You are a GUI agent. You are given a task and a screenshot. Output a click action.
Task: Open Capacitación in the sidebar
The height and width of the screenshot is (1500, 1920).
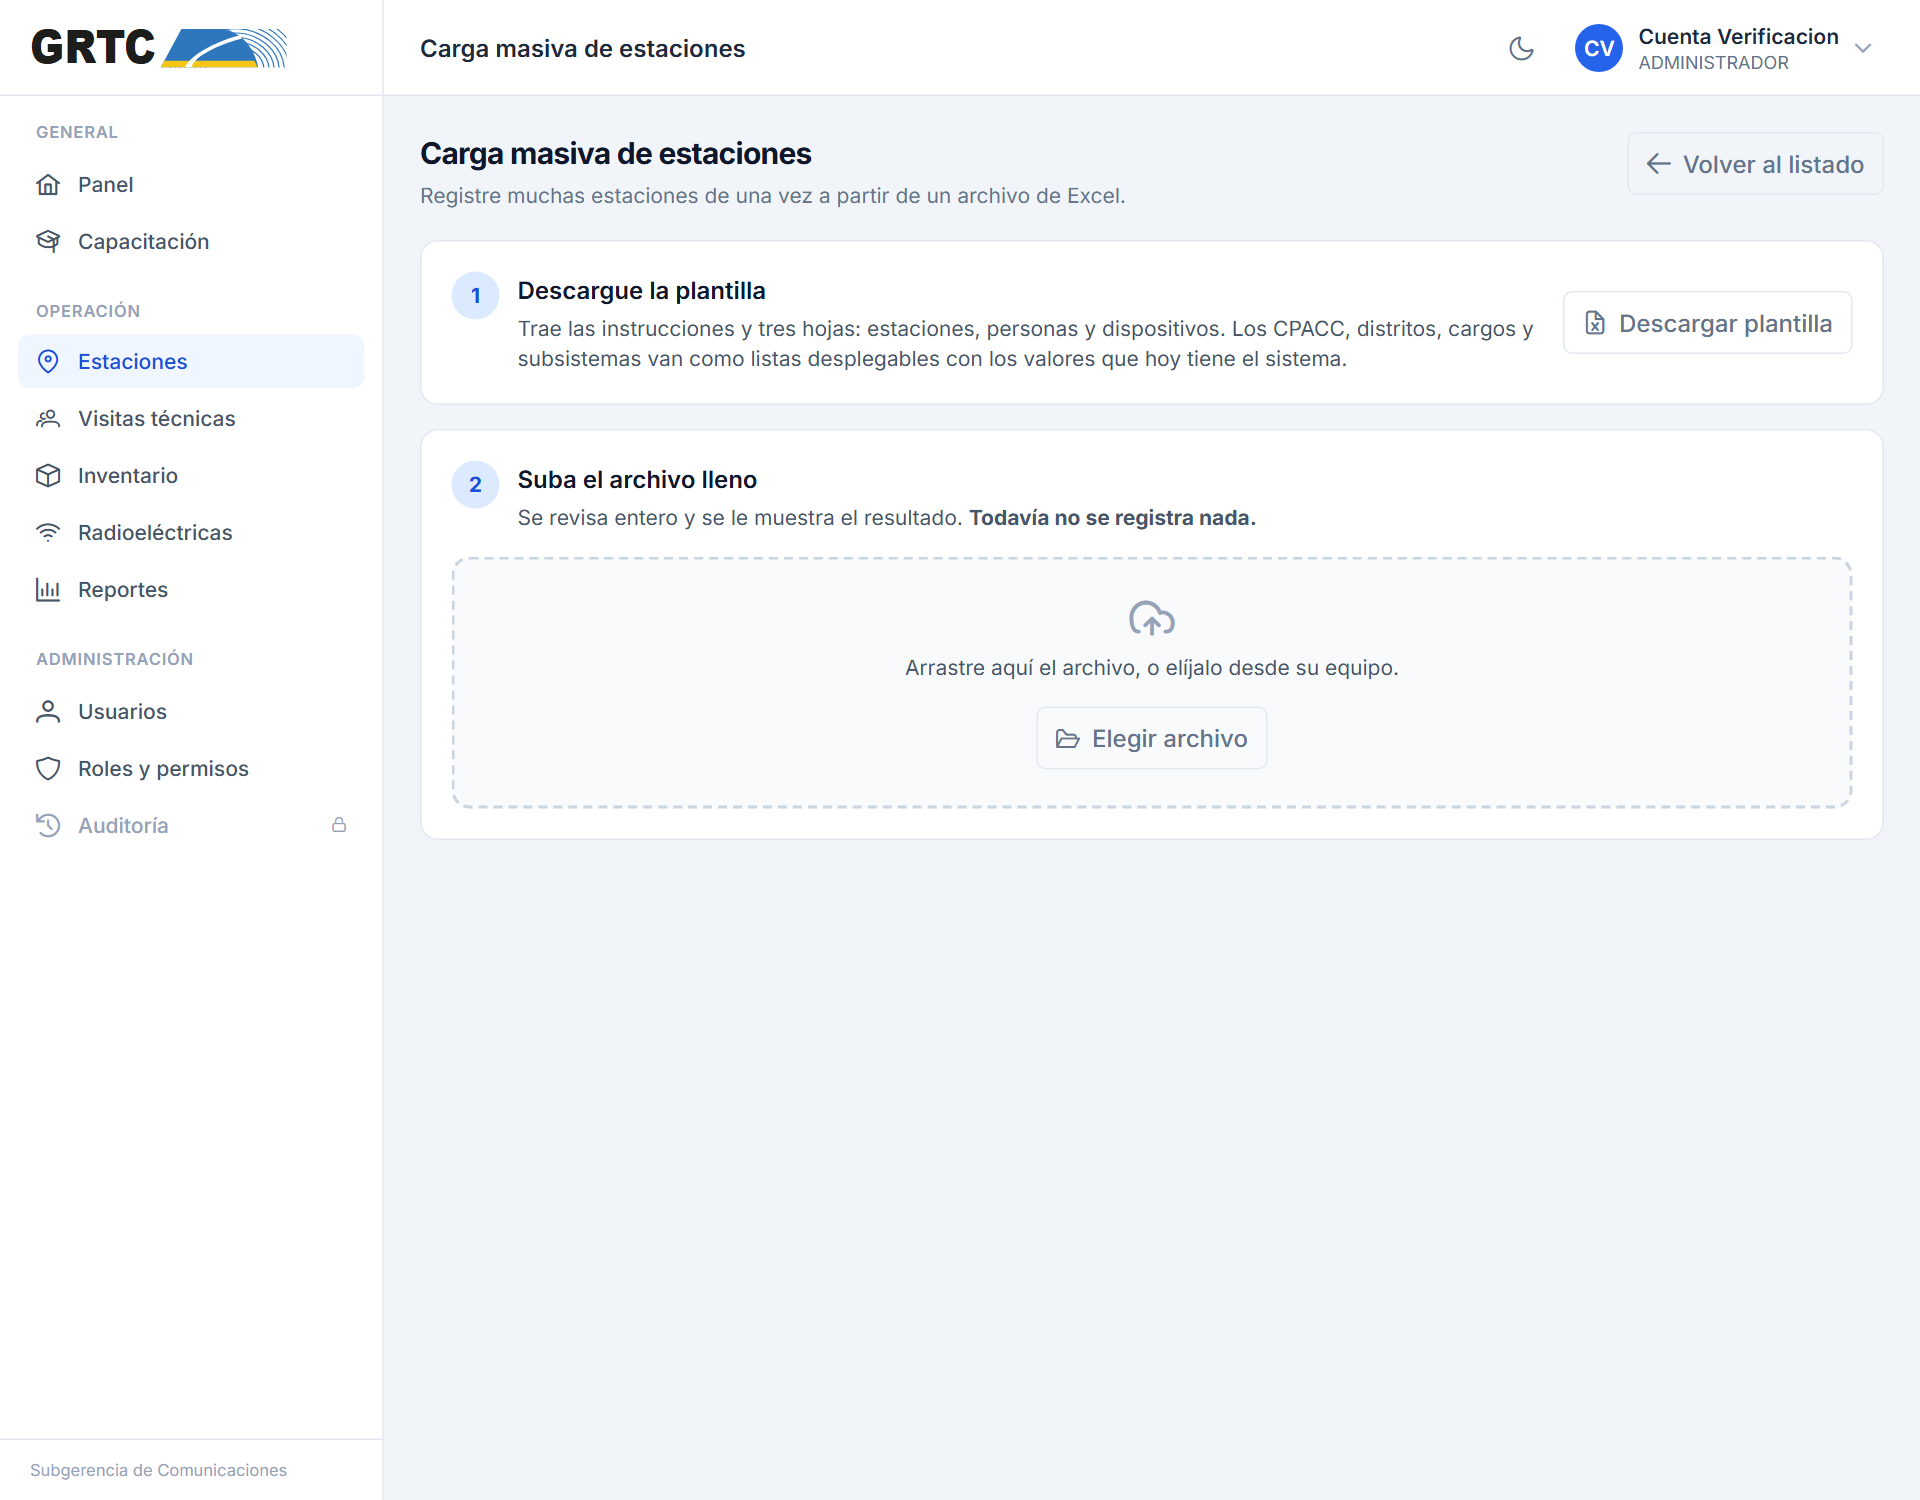coord(191,242)
